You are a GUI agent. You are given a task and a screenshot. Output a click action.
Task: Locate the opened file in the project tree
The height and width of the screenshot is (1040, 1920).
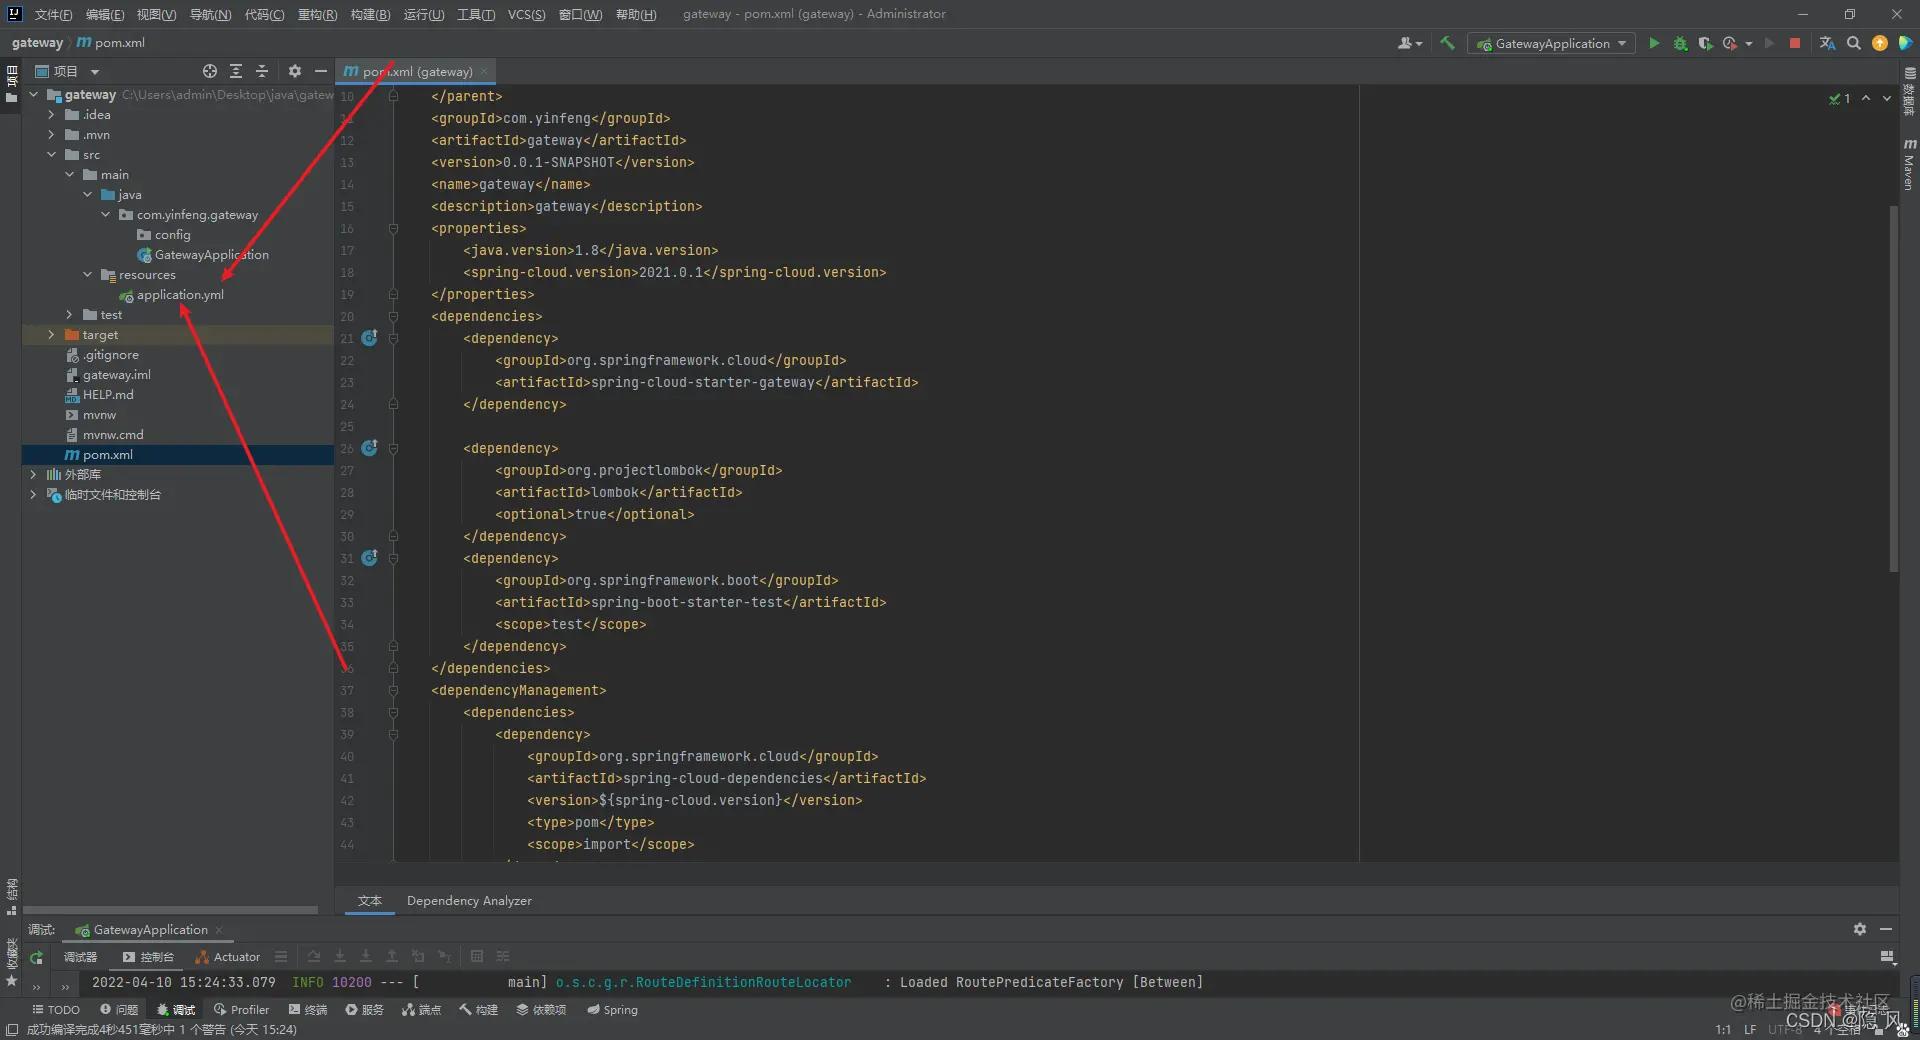tap(210, 71)
